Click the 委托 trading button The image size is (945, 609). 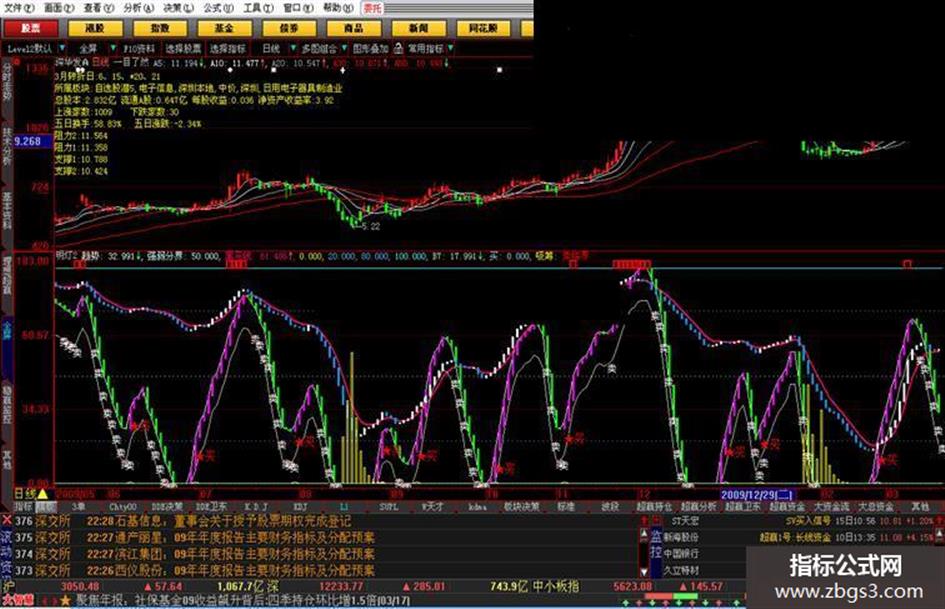[x=372, y=8]
